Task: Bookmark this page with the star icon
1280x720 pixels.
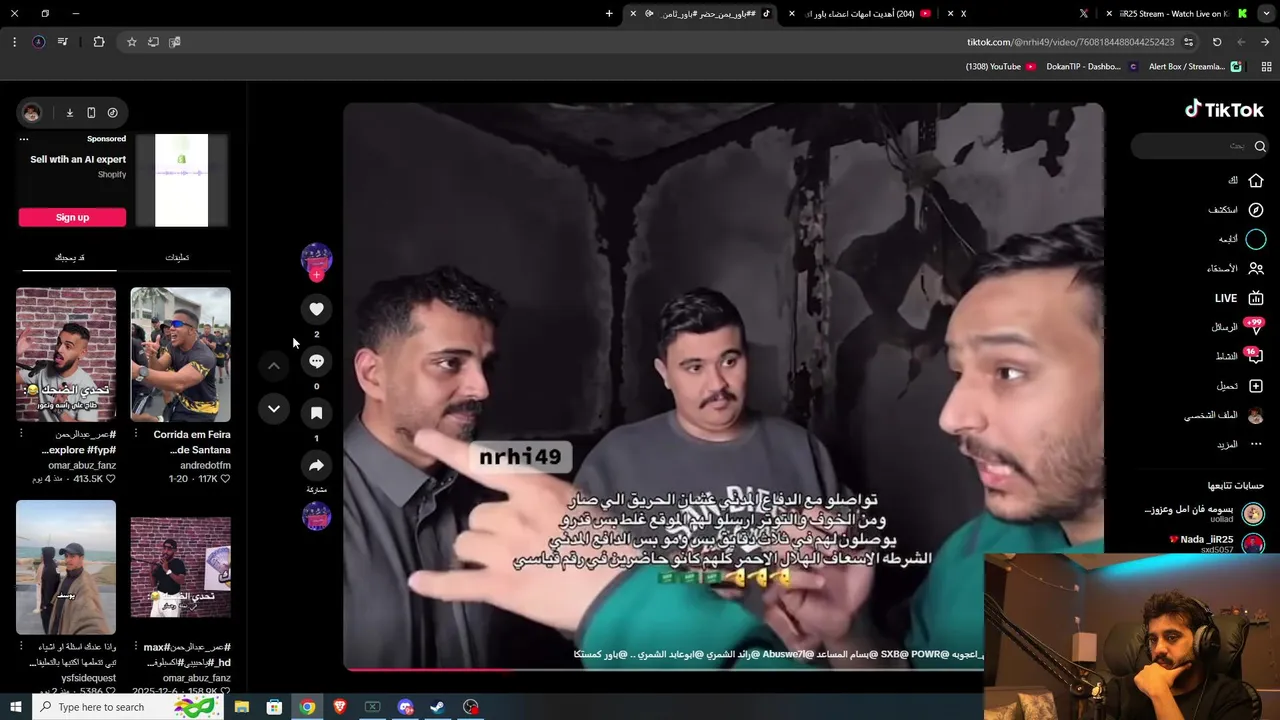Action: pyautogui.click(x=131, y=42)
